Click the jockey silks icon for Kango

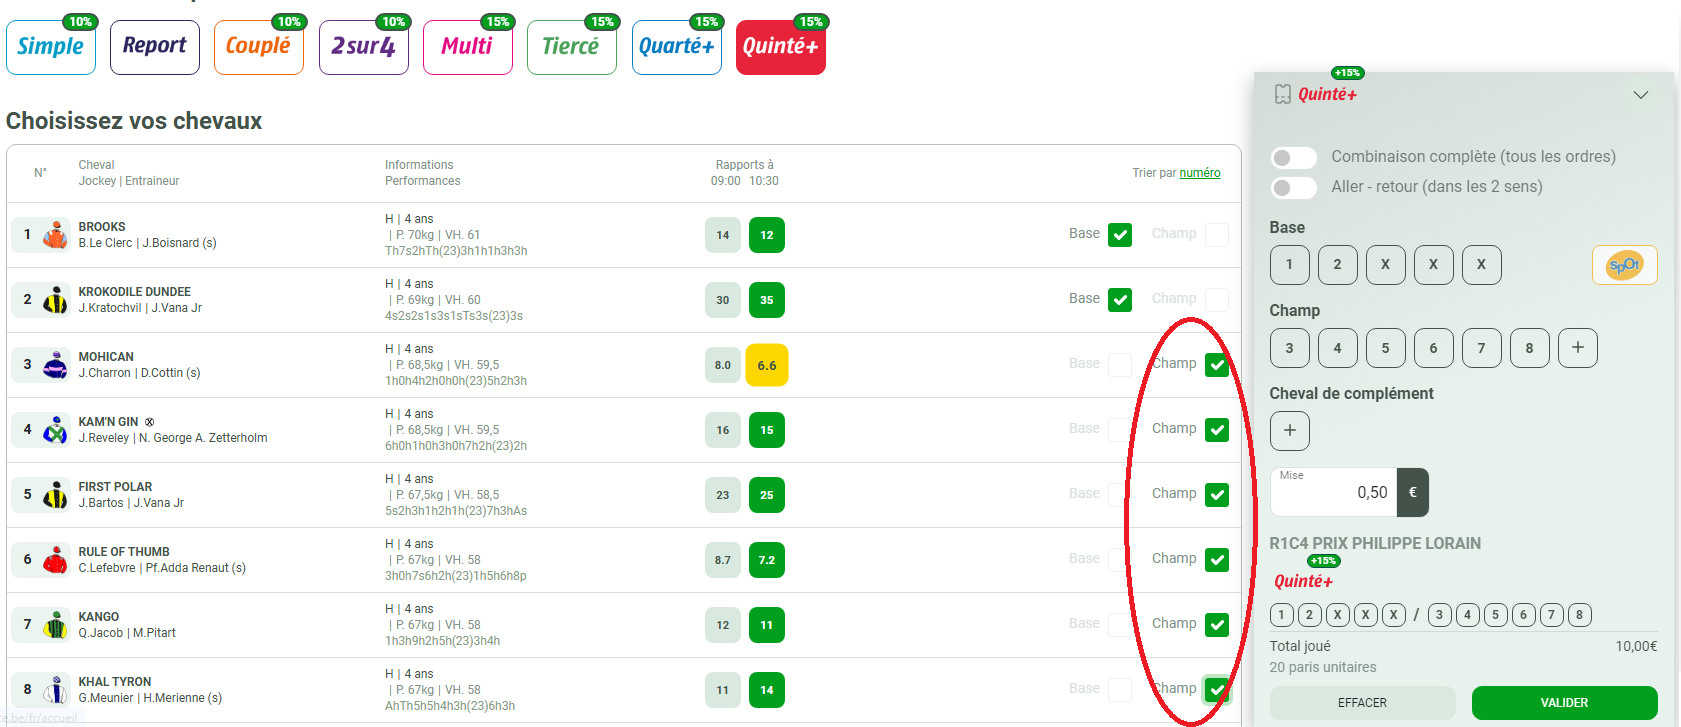56,625
